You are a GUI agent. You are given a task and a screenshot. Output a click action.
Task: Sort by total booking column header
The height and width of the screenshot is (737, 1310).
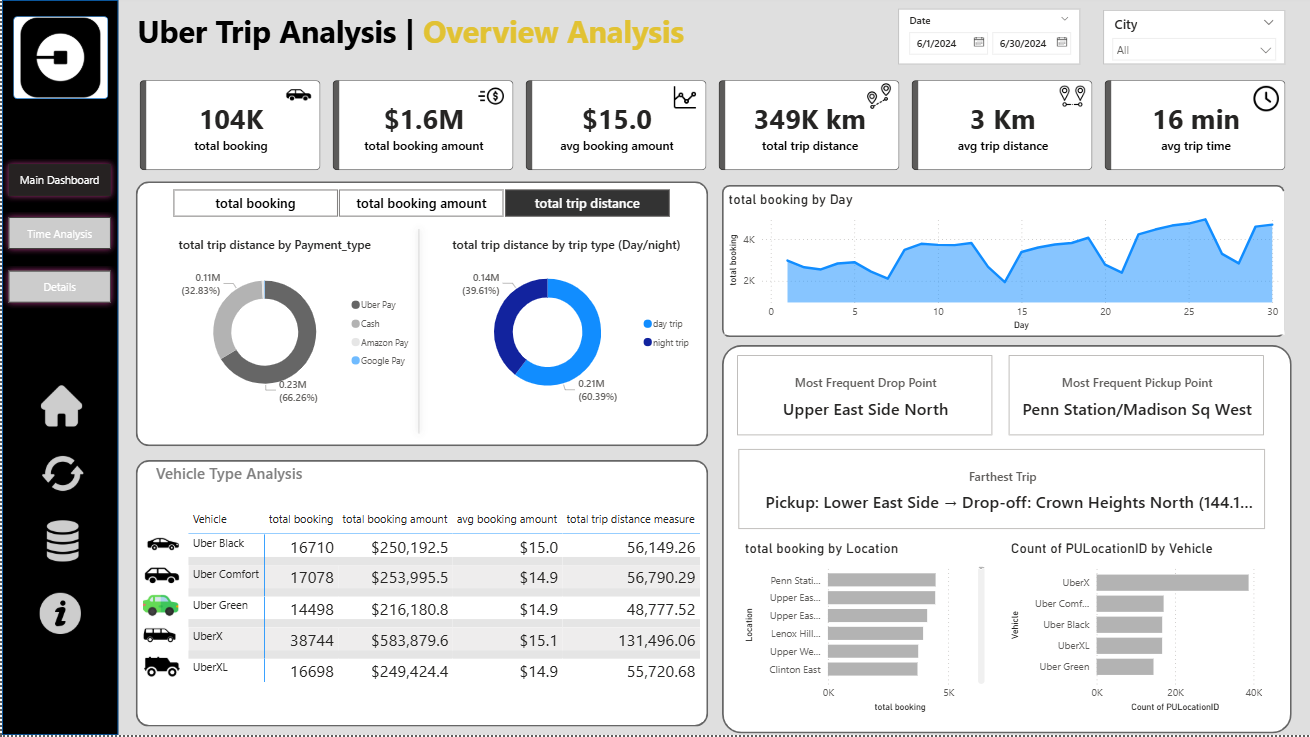tap(301, 519)
